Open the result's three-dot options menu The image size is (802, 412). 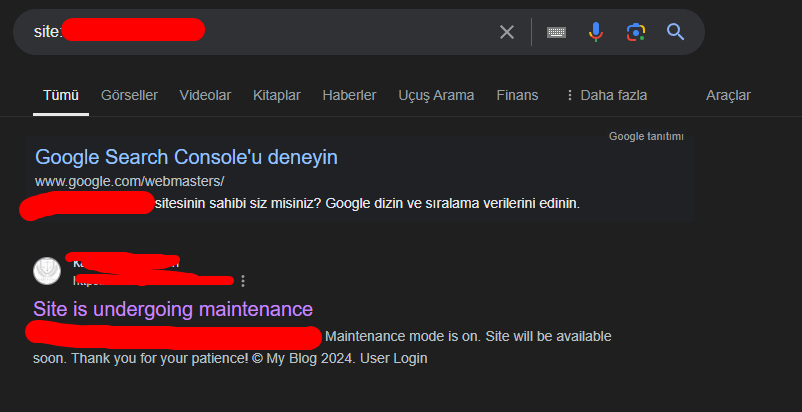pos(243,281)
